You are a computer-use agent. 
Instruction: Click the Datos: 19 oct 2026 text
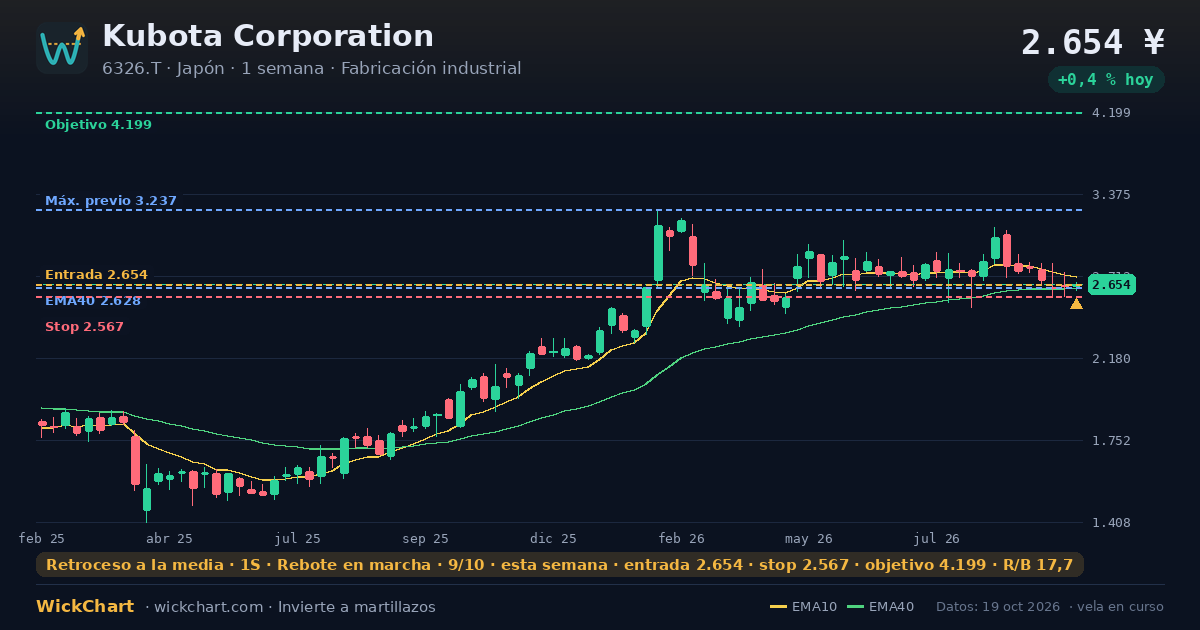[x=999, y=607]
